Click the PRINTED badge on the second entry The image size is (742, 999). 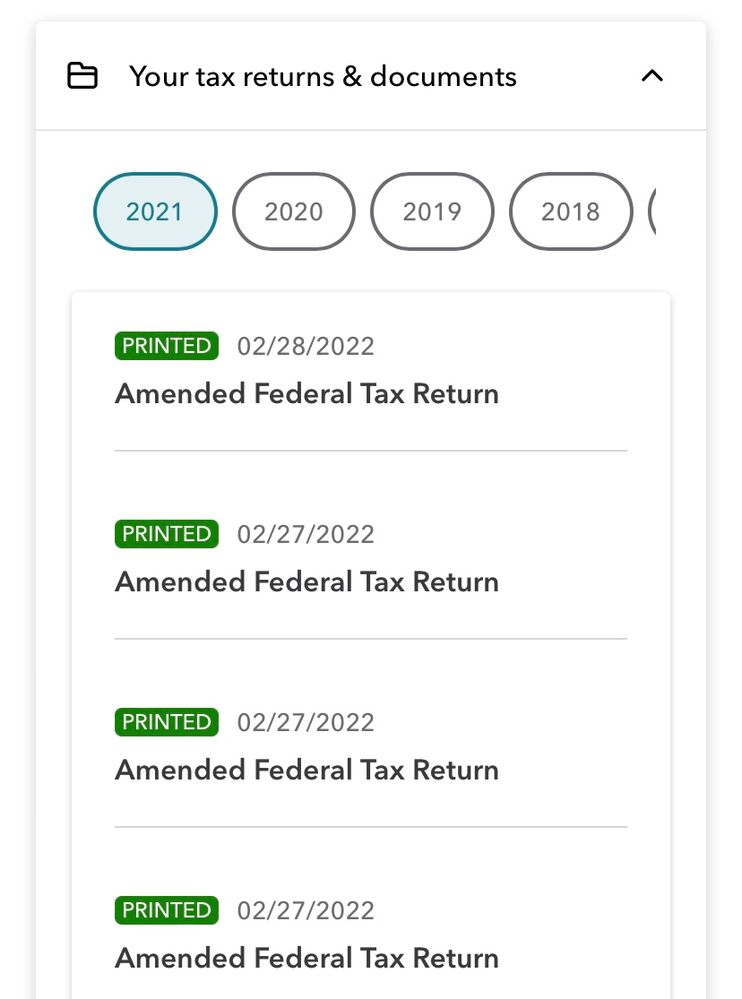point(166,534)
